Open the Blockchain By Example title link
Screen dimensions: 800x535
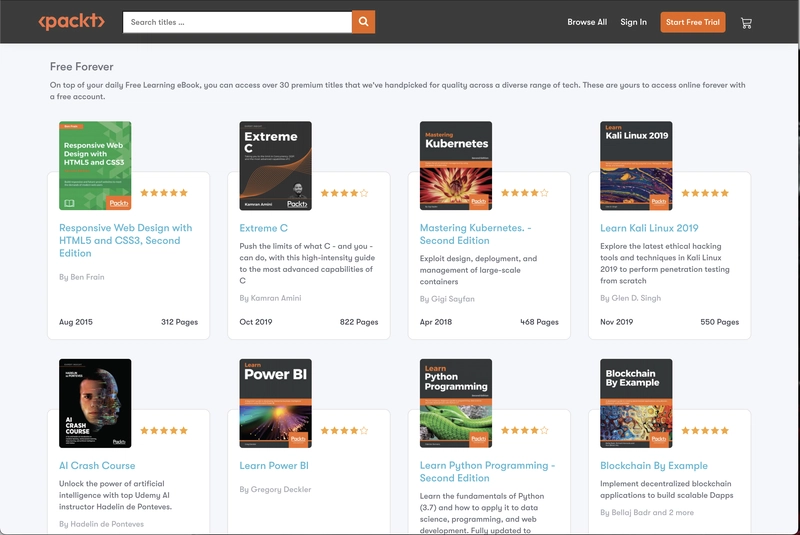[654, 466]
